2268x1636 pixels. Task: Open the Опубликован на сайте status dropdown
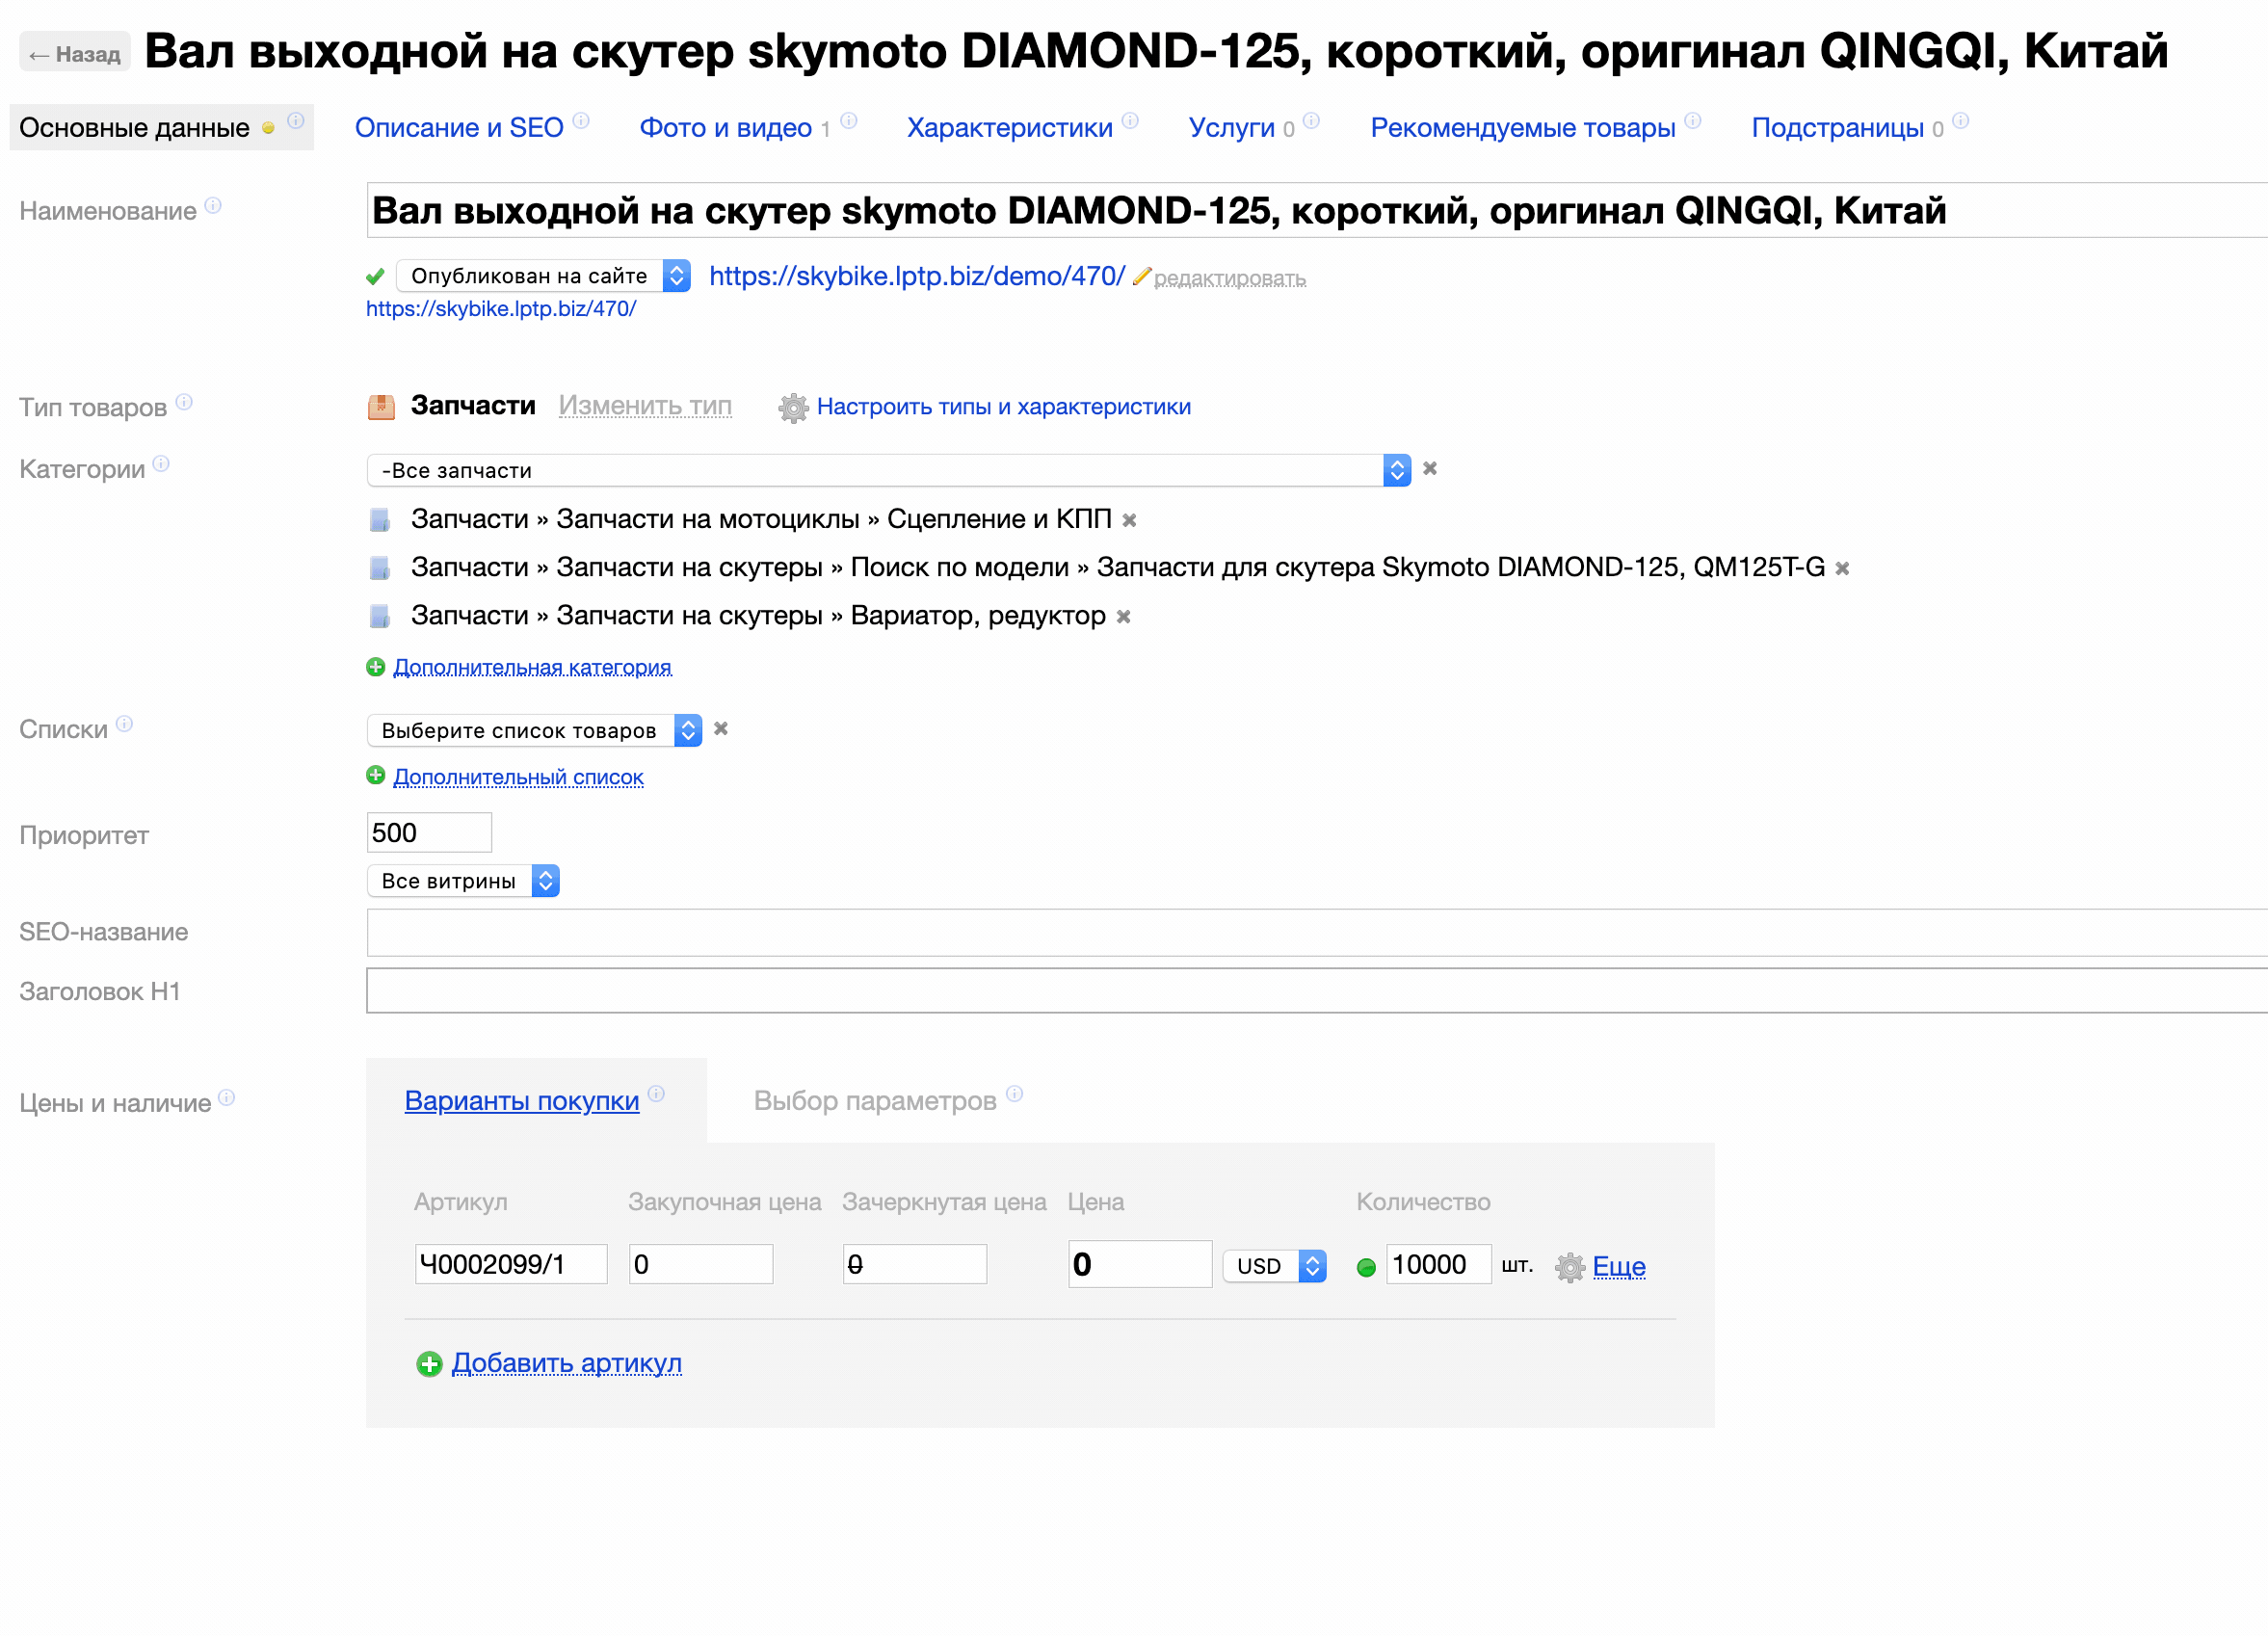pos(543,275)
